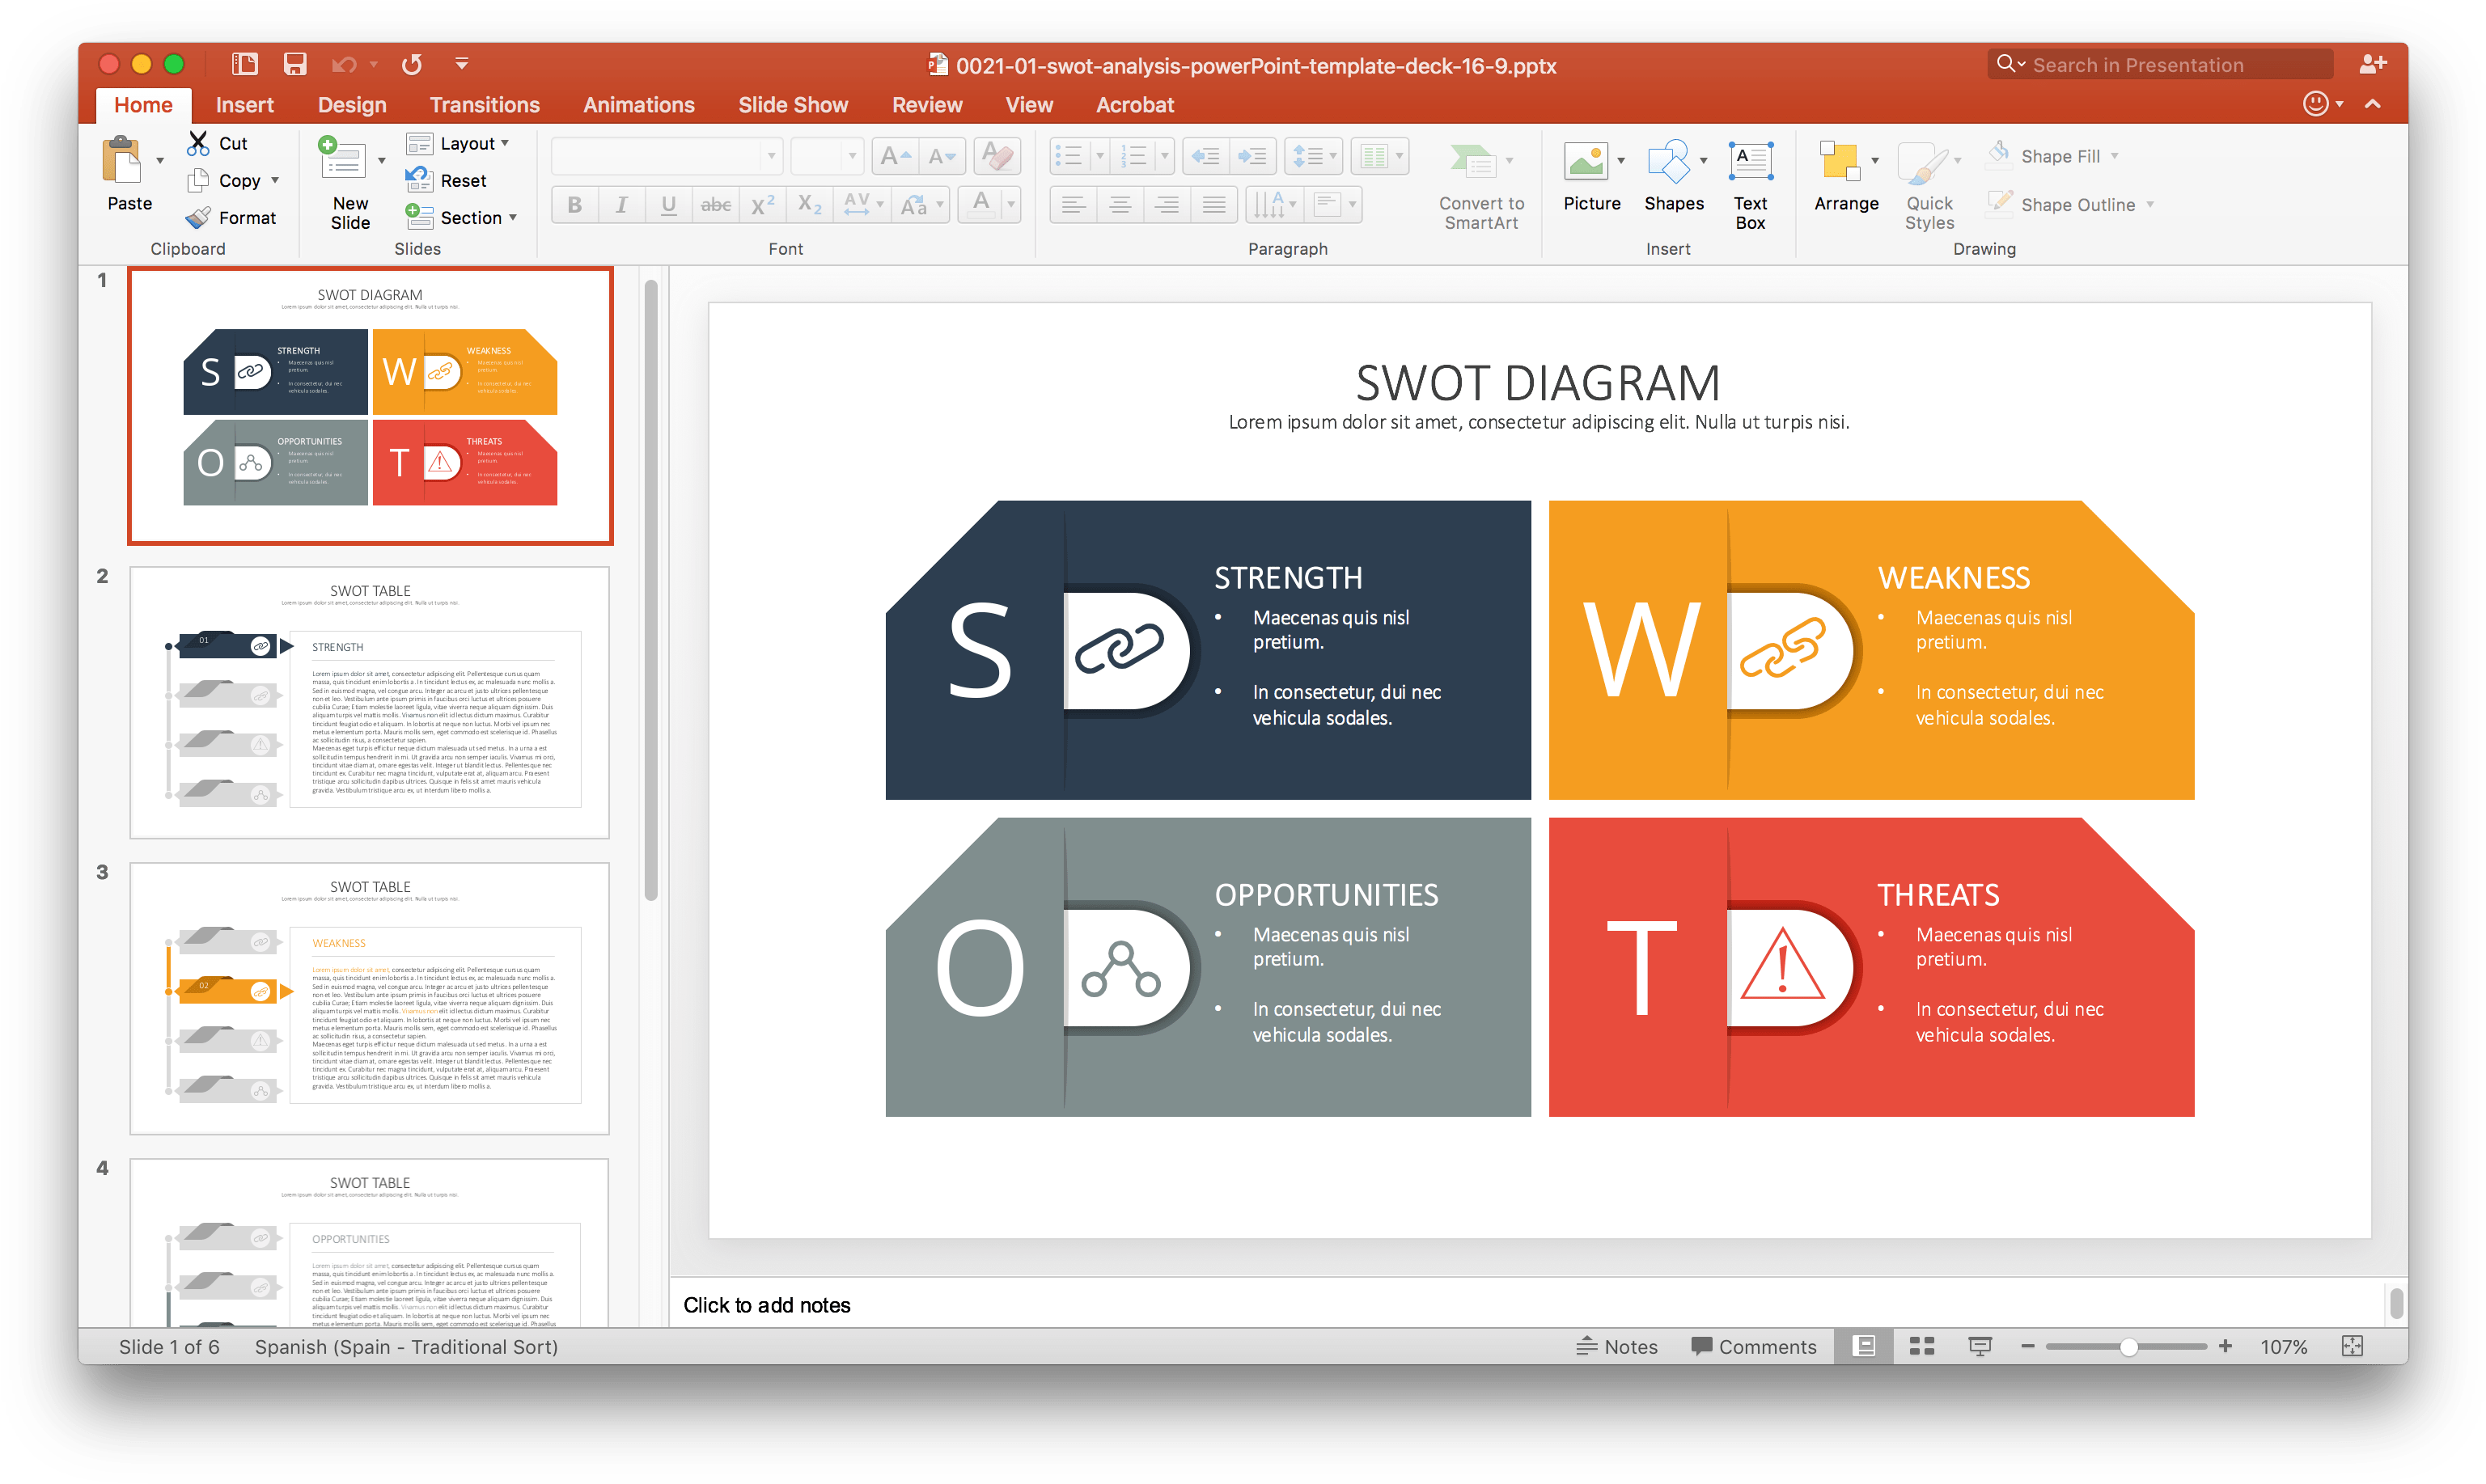The height and width of the screenshot is (1484, 2486).
Task: Open the Paste clipboard icon
Action: click(123, 160)
